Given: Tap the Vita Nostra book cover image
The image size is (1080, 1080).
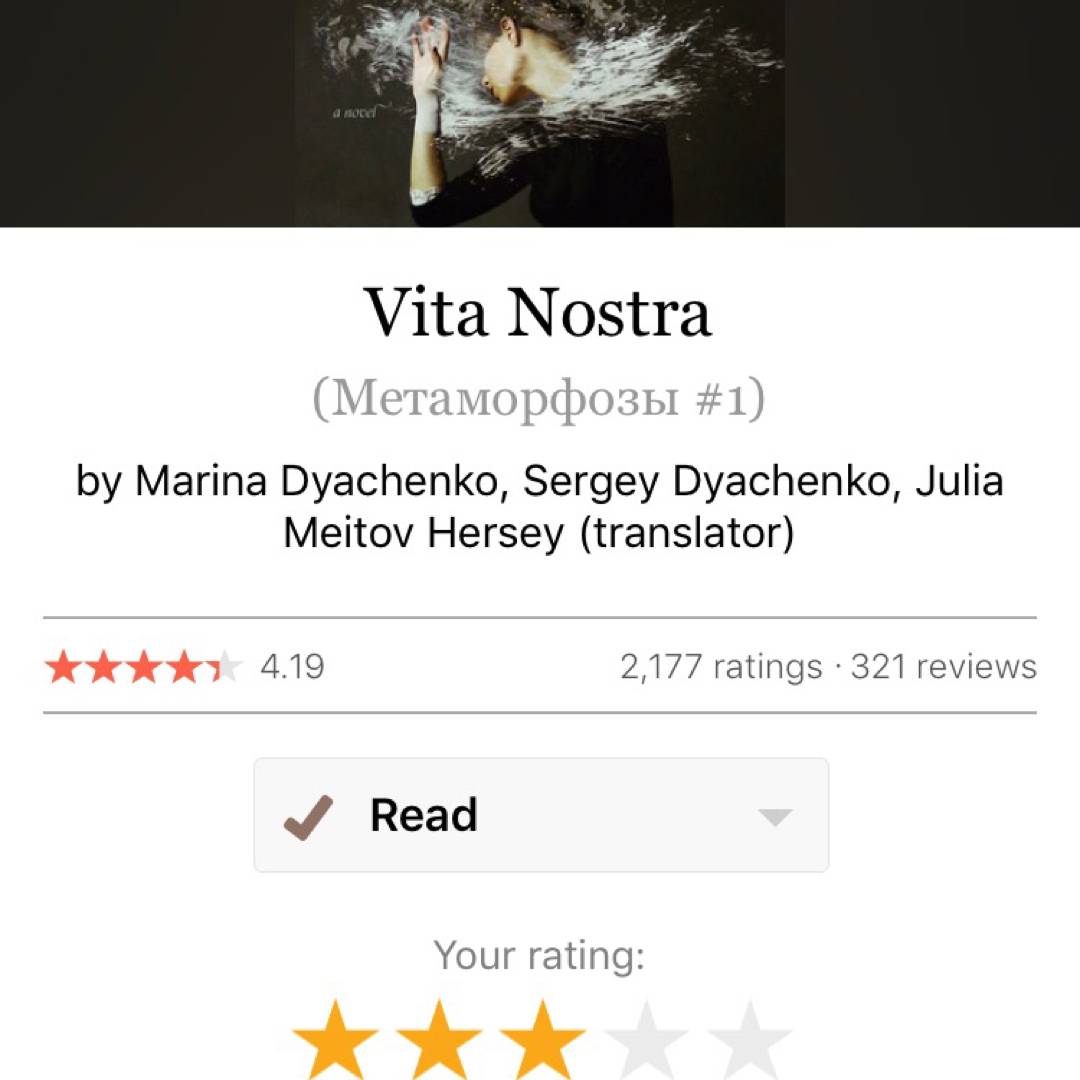Looking at the screenshot, I should point(541,113).
